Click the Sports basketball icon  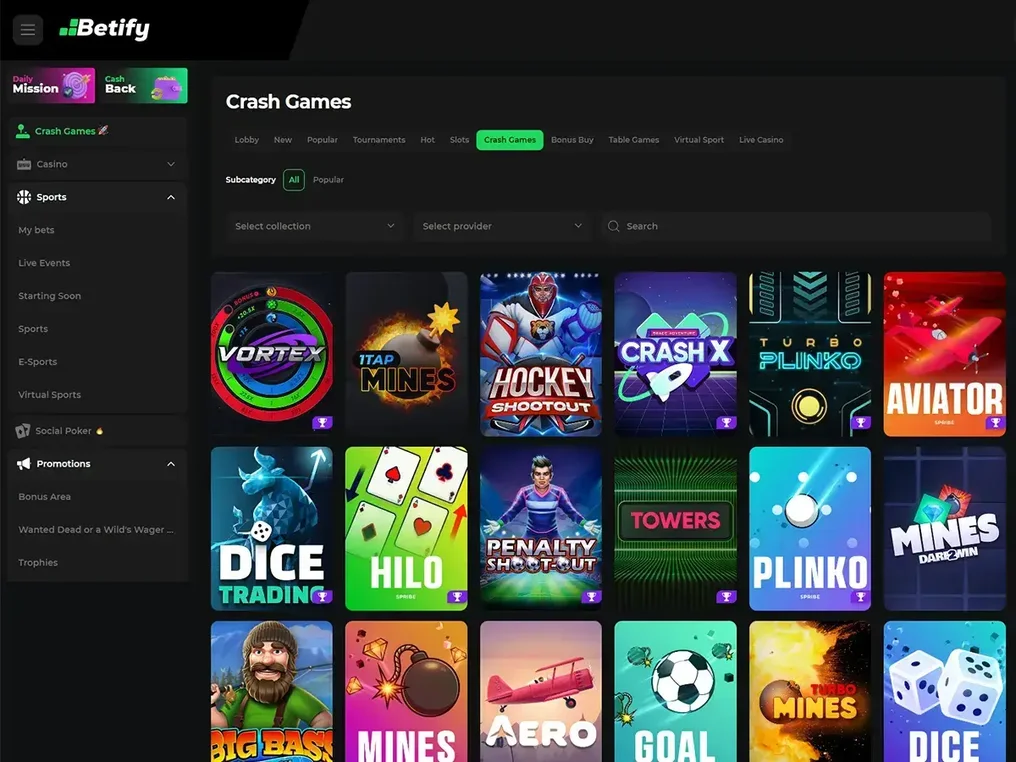[x=24, y=197]
